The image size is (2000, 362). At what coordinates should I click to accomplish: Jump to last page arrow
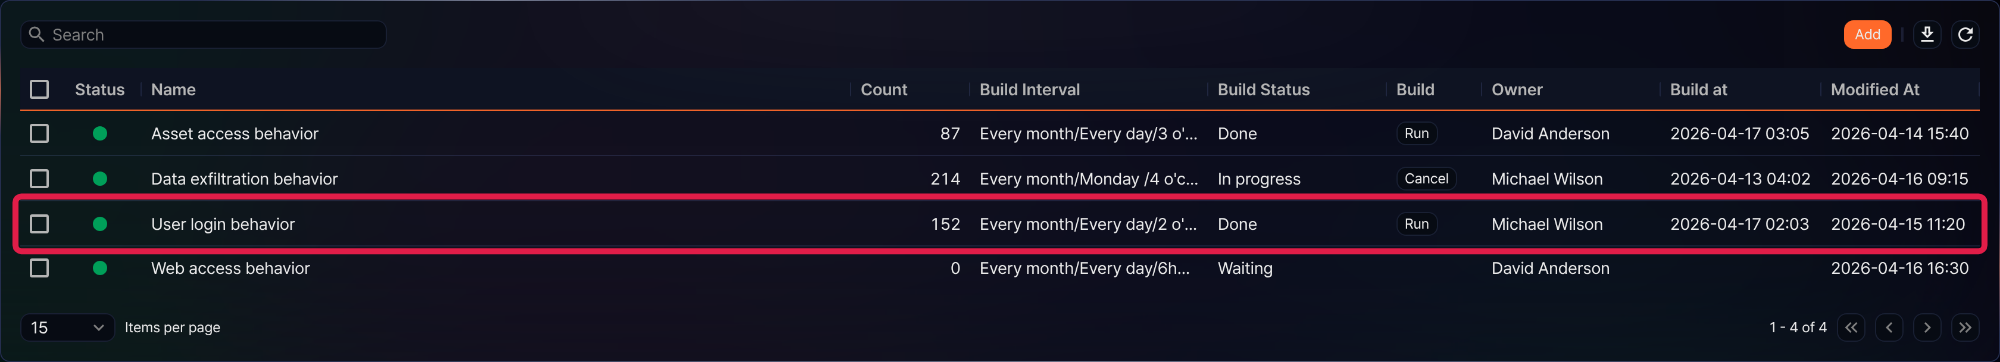[x=1965, y=327]
